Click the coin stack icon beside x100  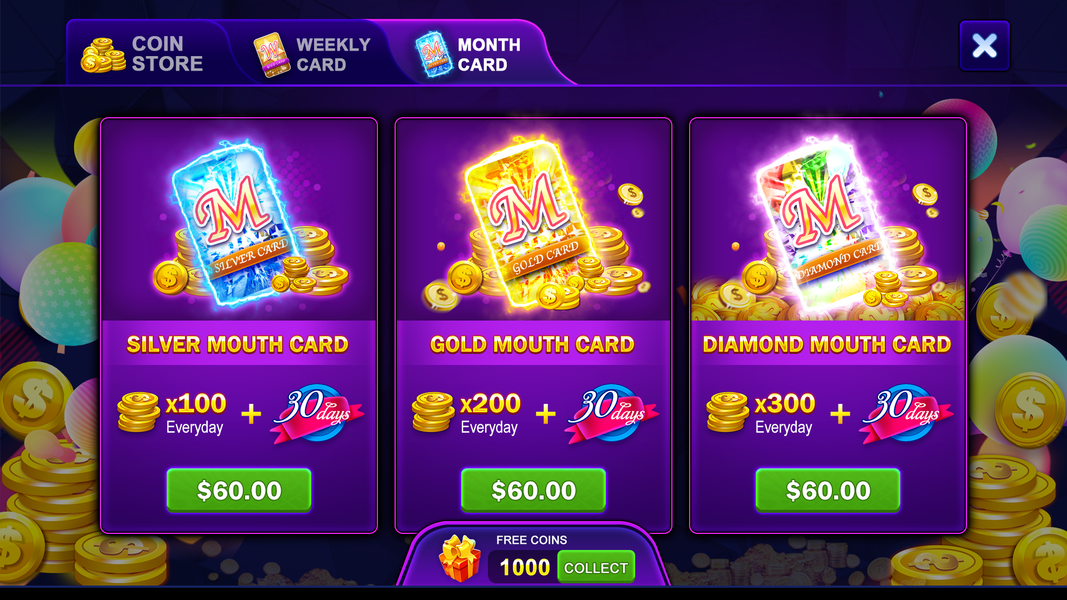tap(139, 412)
